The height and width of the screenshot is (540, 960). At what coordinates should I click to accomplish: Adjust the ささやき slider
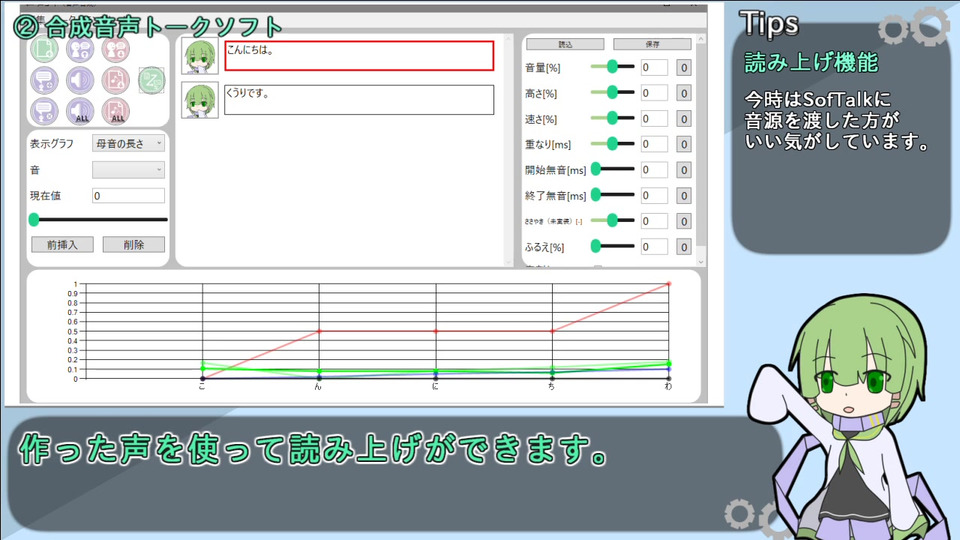(612, 220)
